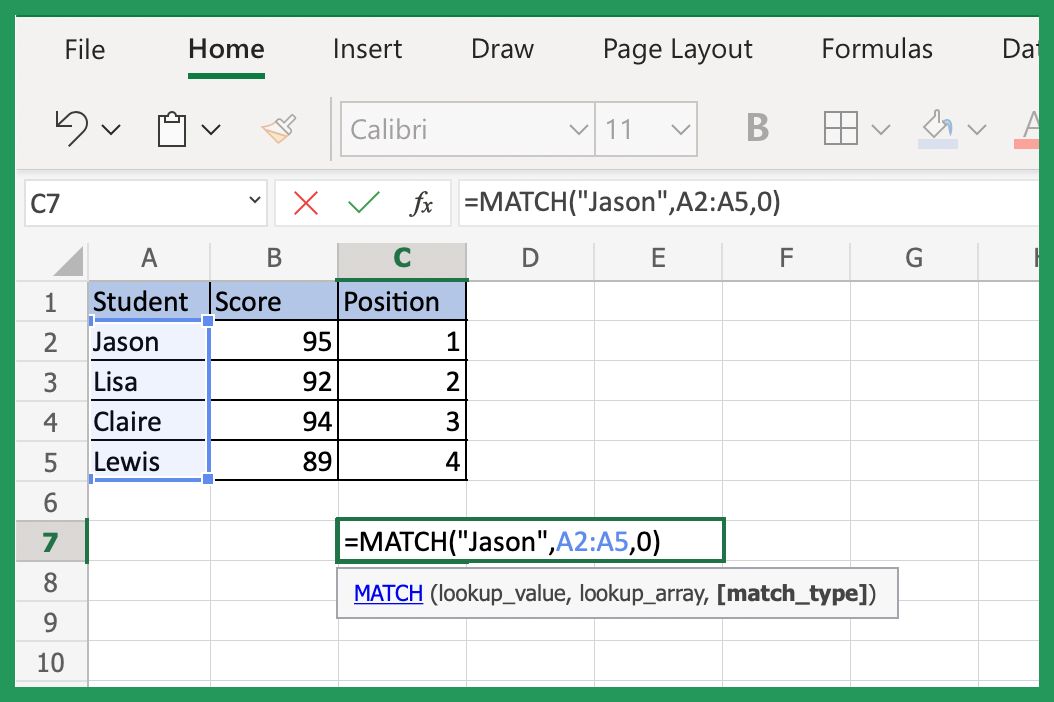Click the Insert Function fx icon

[422, 203]
